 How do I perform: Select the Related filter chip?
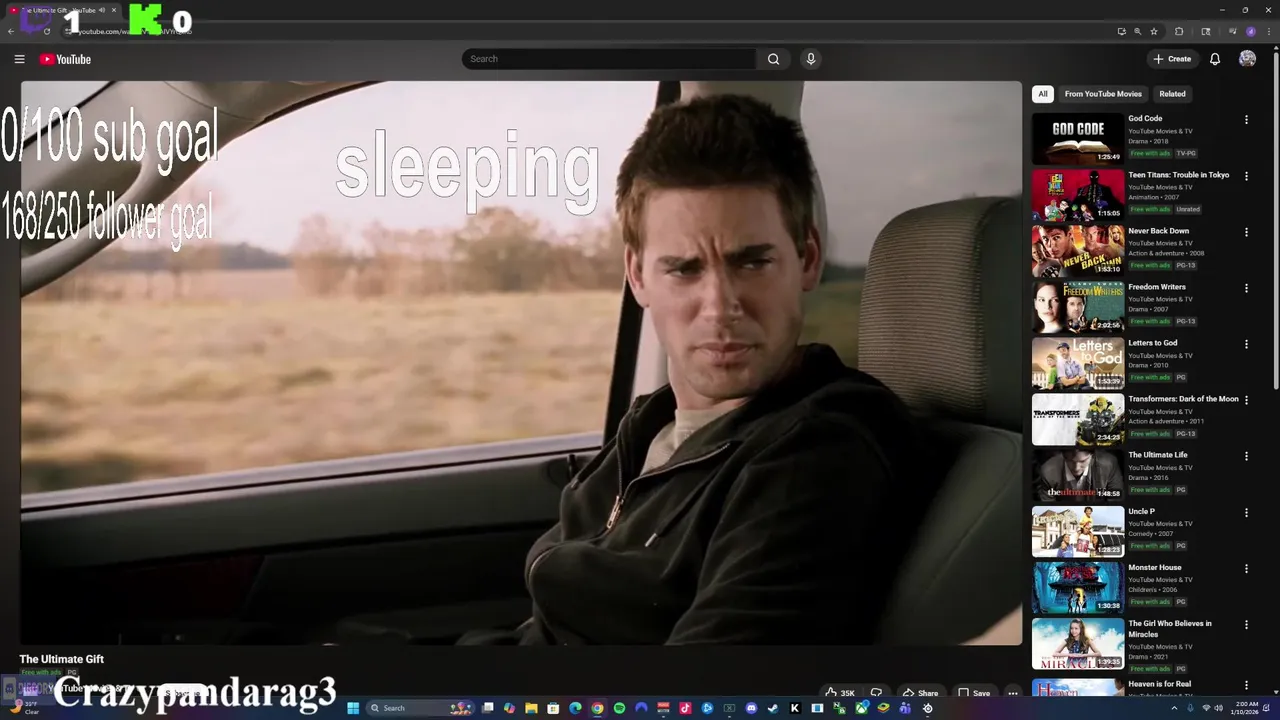1172,94
